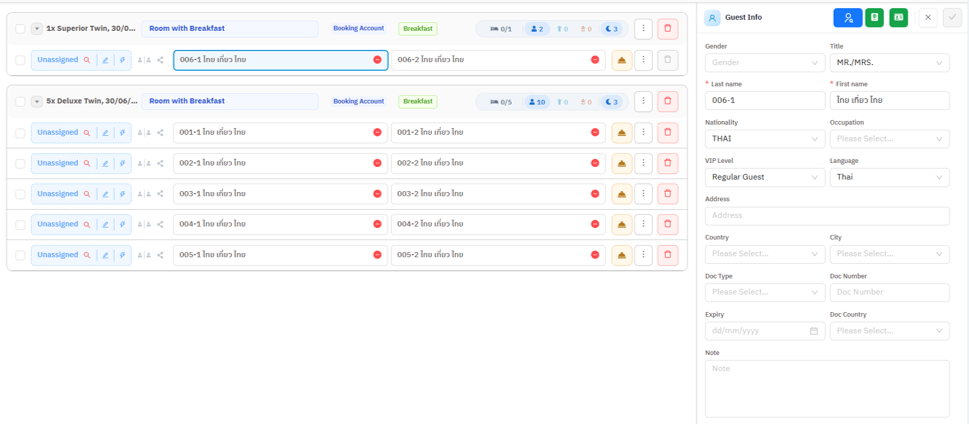Tick the checkbox for the 1x Superior Twin group

[x=20, y=28]
